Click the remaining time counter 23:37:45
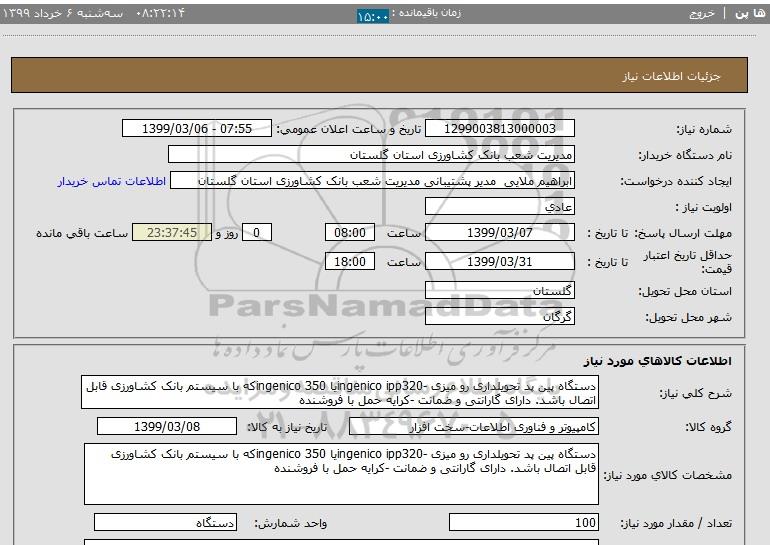Image resolution: width=770 pixels, height=545 pixels. coord(172,232)
